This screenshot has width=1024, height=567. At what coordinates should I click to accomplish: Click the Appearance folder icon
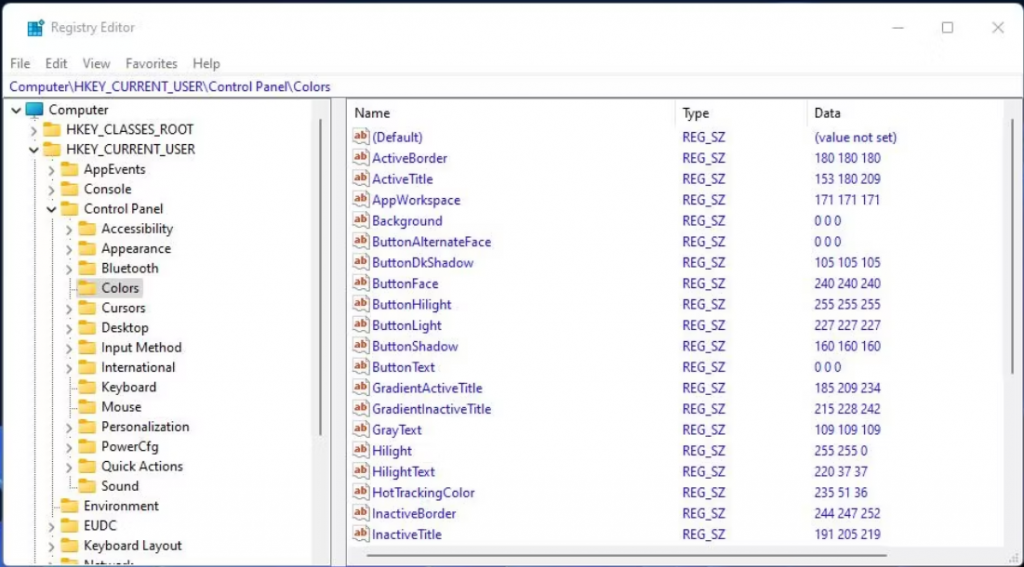click(x=87, y=248)
